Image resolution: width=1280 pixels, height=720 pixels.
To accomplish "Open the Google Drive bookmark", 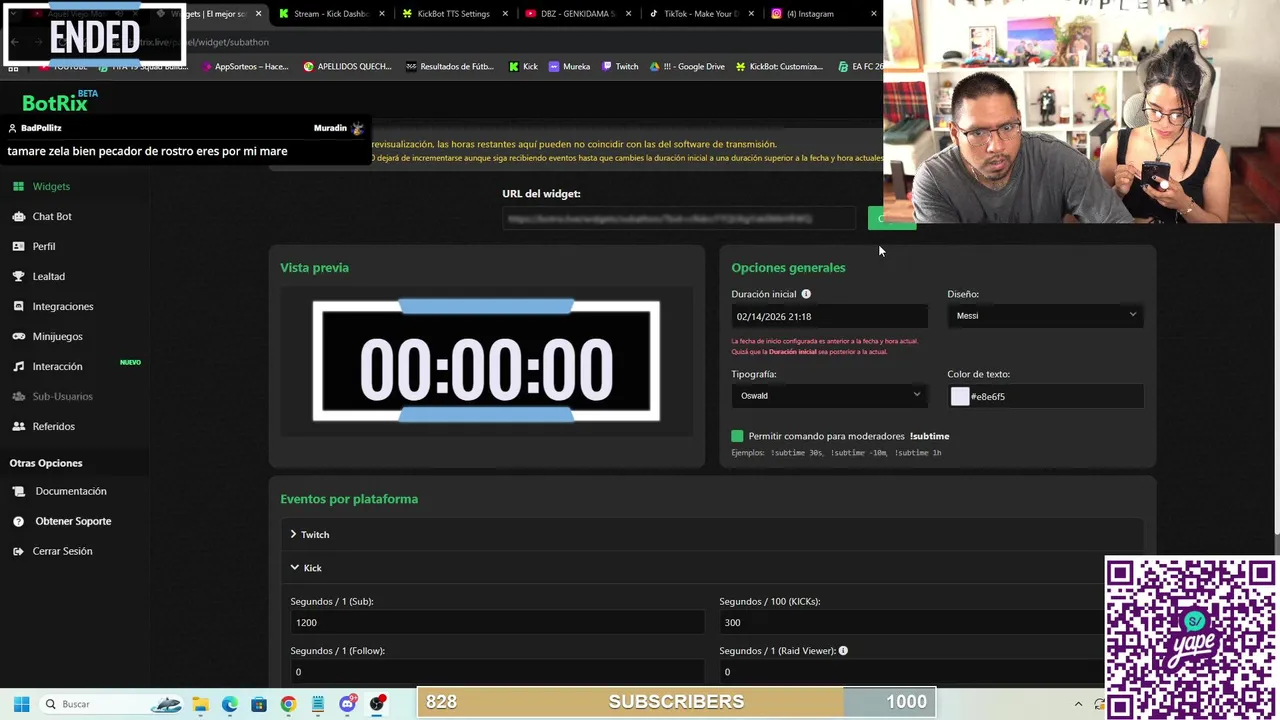I will (x=687, y=66).
